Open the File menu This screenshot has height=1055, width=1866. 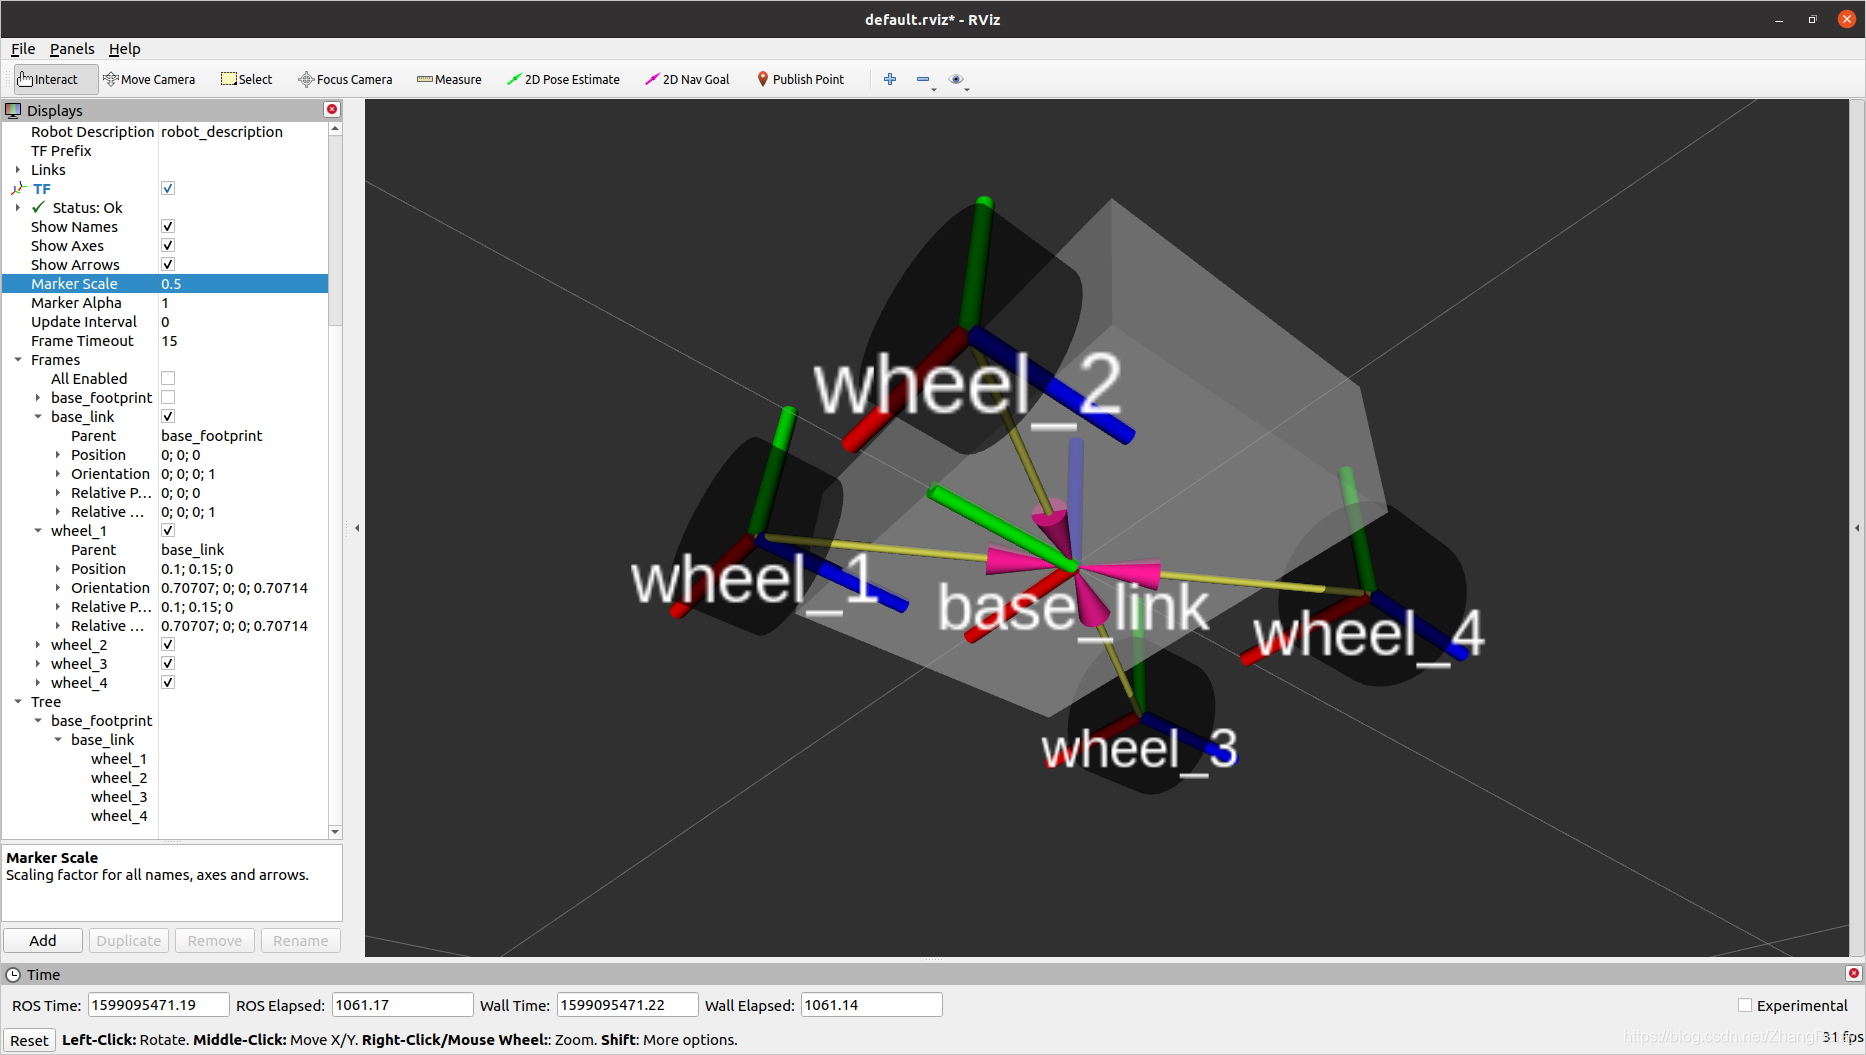point(23,49)
